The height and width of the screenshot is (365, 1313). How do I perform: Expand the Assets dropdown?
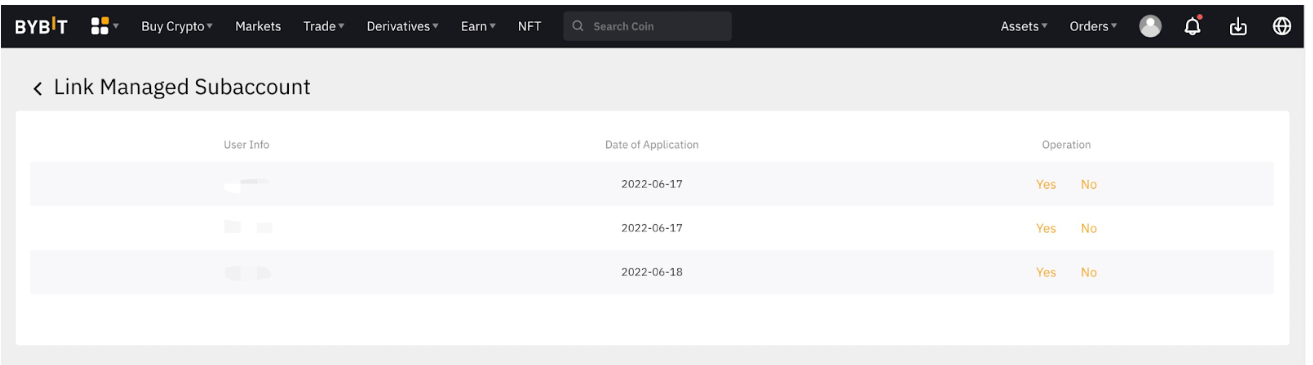(x=1025, y=27)
